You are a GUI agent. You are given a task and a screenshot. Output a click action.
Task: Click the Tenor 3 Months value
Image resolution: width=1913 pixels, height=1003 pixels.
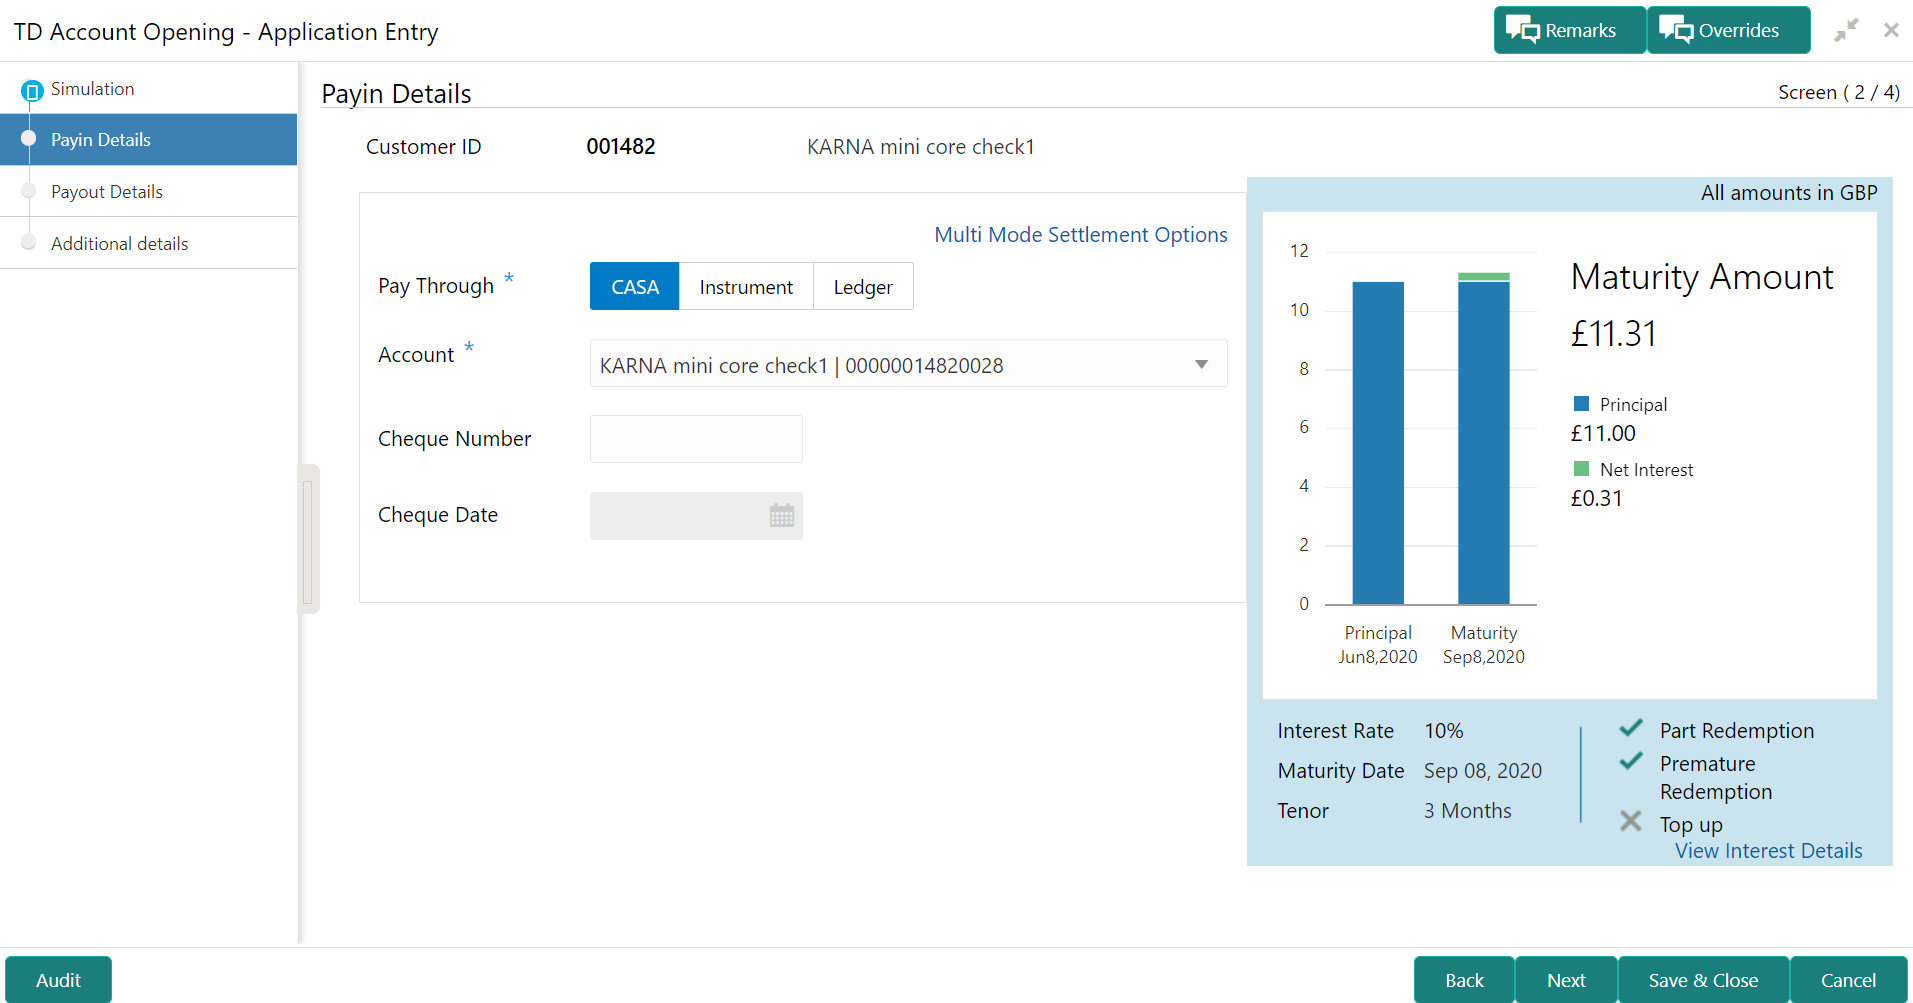(x=1468, y=811)
